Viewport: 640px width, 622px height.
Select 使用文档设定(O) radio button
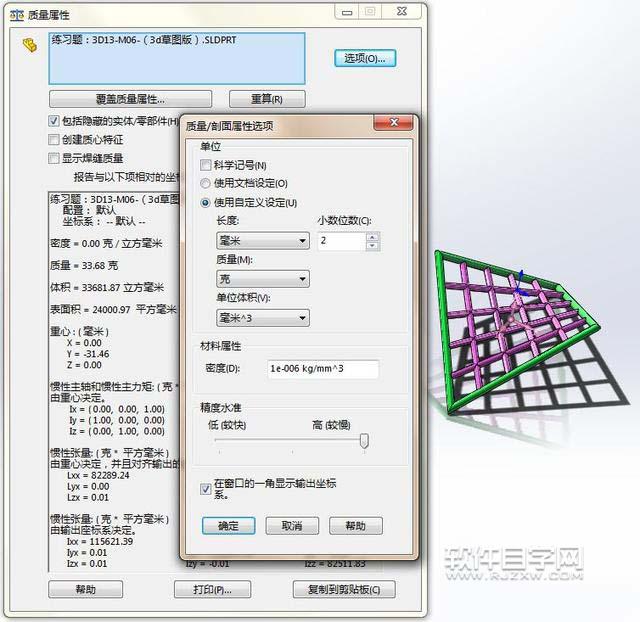[x=205, y=184]
